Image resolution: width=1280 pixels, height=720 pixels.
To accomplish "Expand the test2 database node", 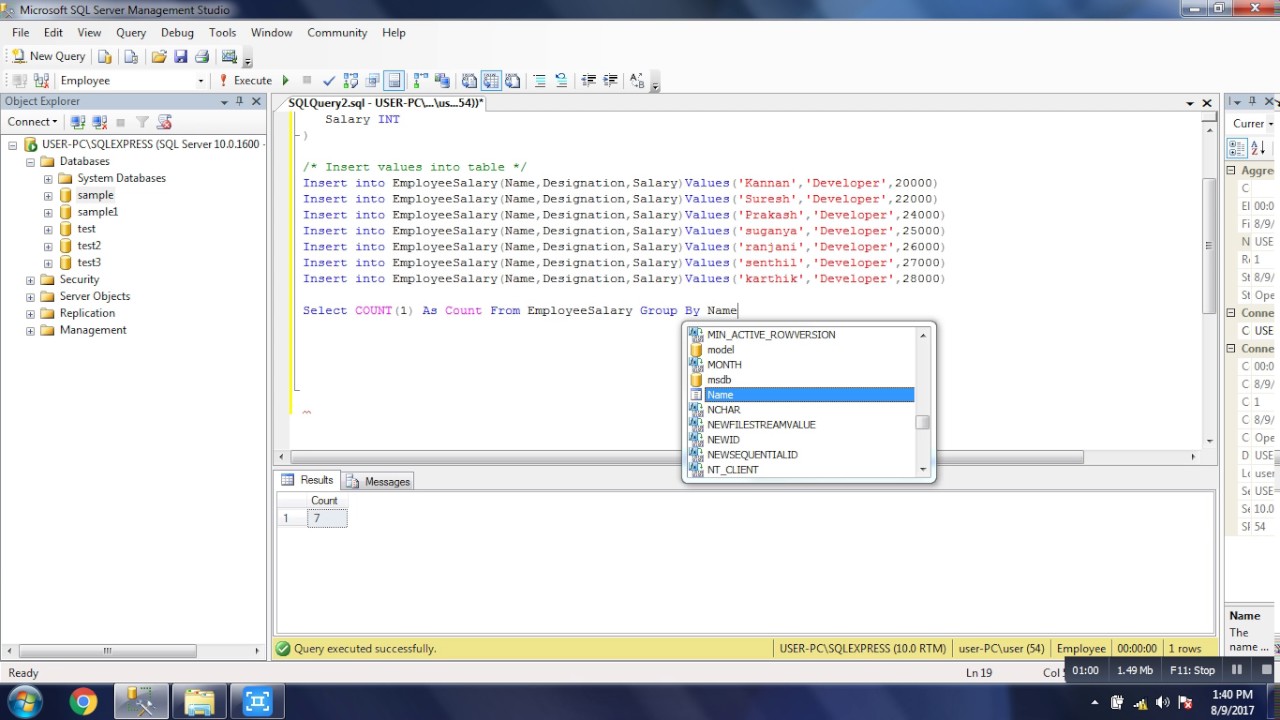I will tap(47, 246).
